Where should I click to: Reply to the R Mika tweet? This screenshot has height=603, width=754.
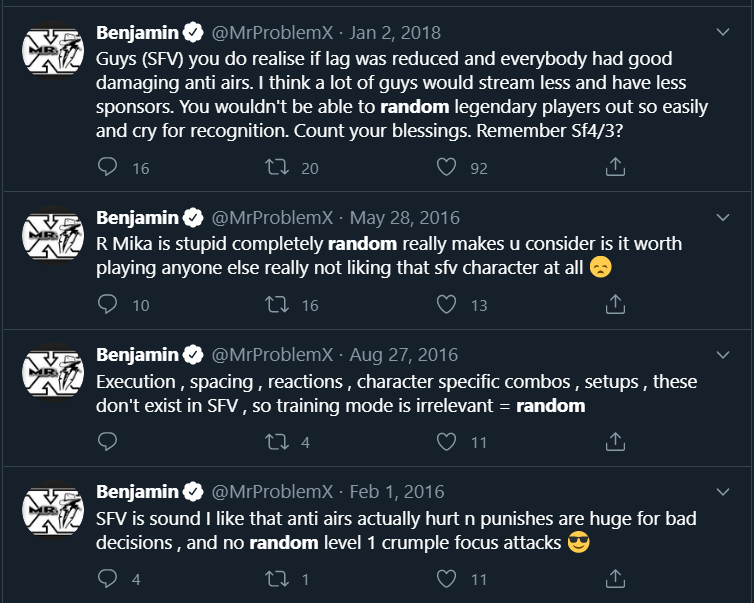tap(108, 304)
